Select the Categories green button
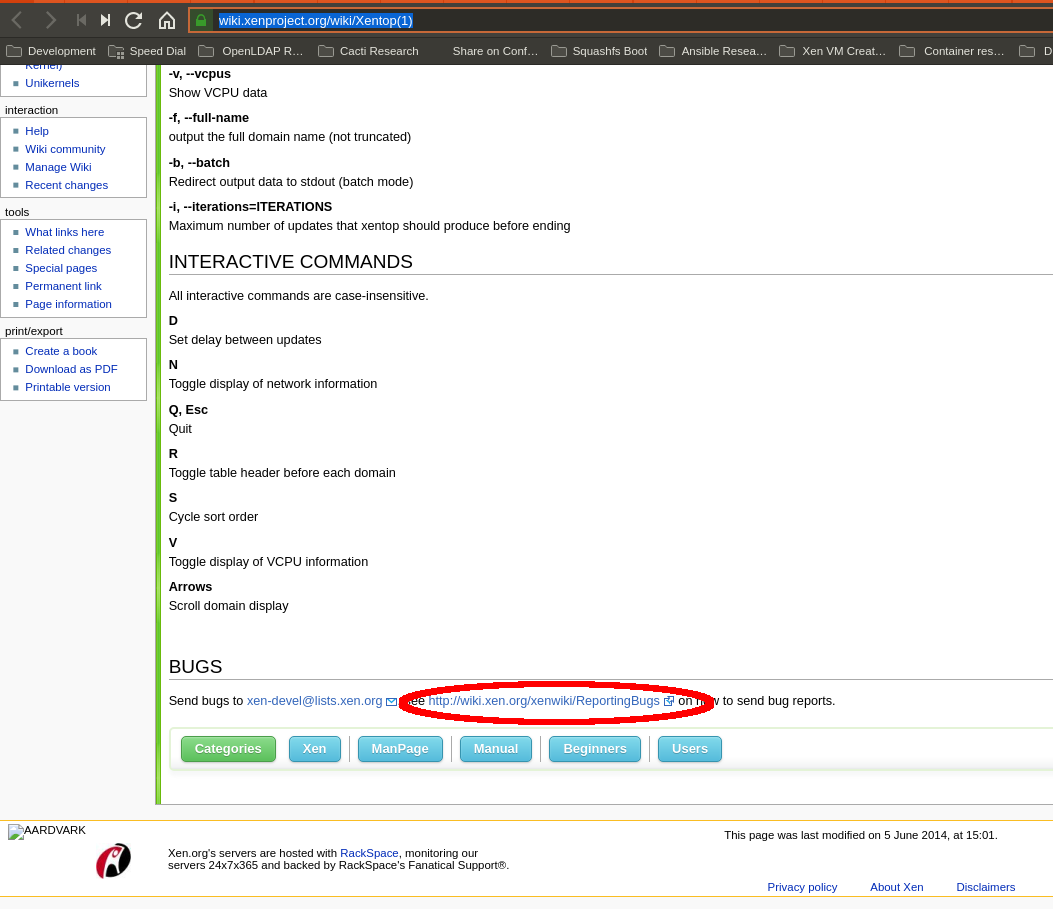Viewport: 1053px width, 909px height. point(228,749)
